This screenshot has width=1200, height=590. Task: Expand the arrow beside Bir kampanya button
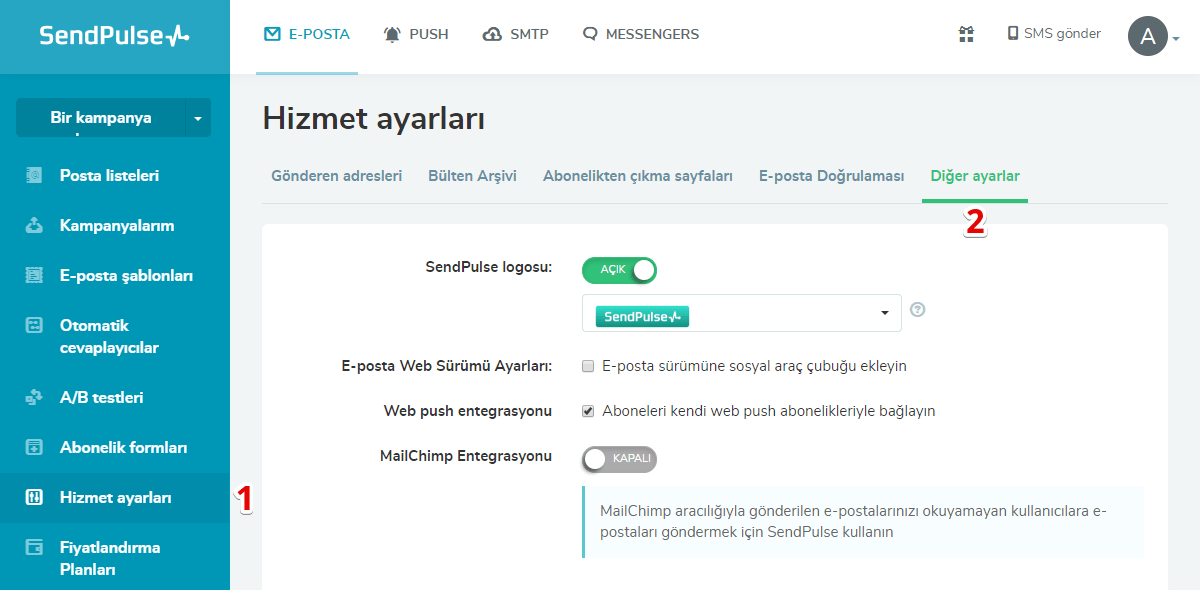pos(198,118)
